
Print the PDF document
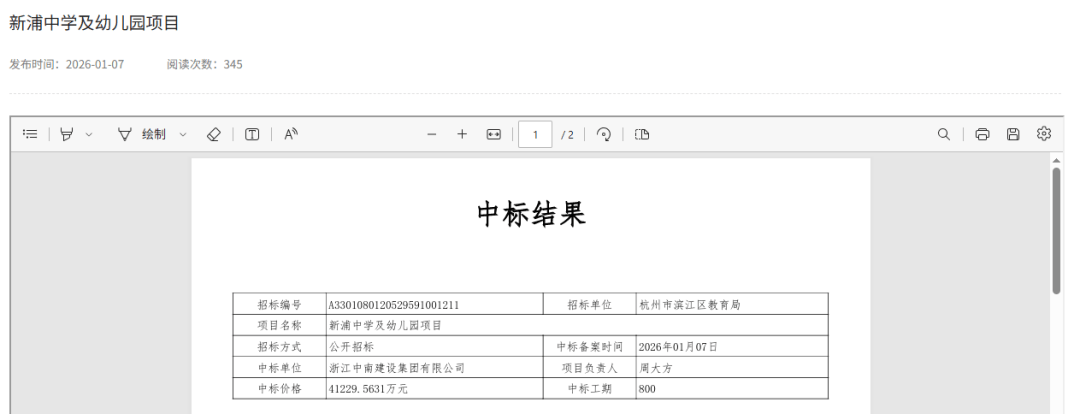click(x=982, y=134)
